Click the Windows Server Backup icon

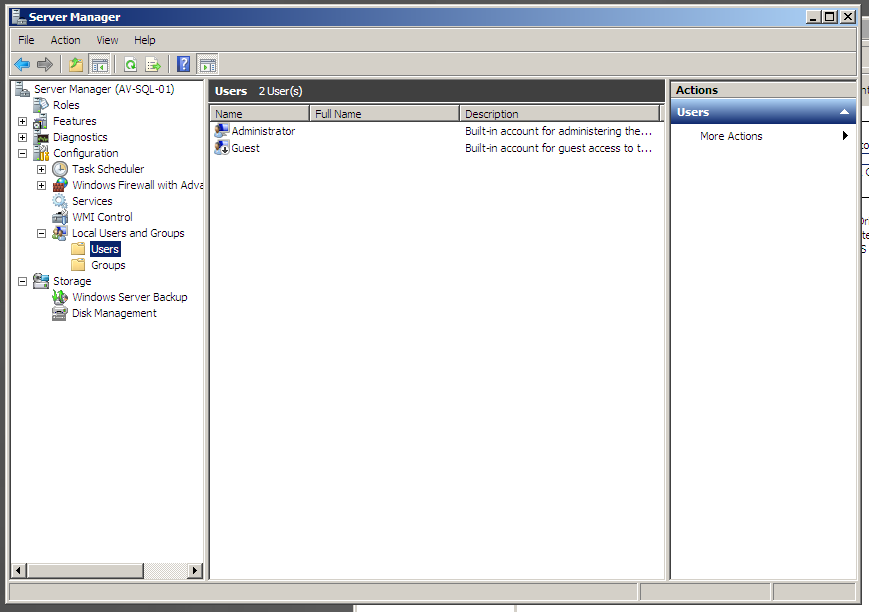60,297
